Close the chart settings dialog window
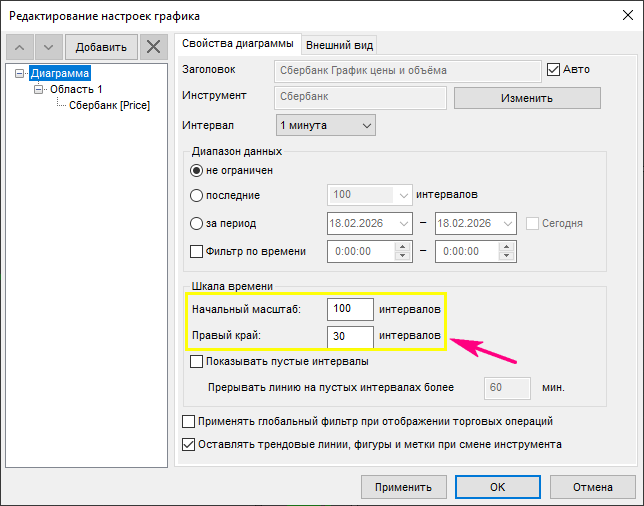 pyautogui.click(x=619, y=16)
